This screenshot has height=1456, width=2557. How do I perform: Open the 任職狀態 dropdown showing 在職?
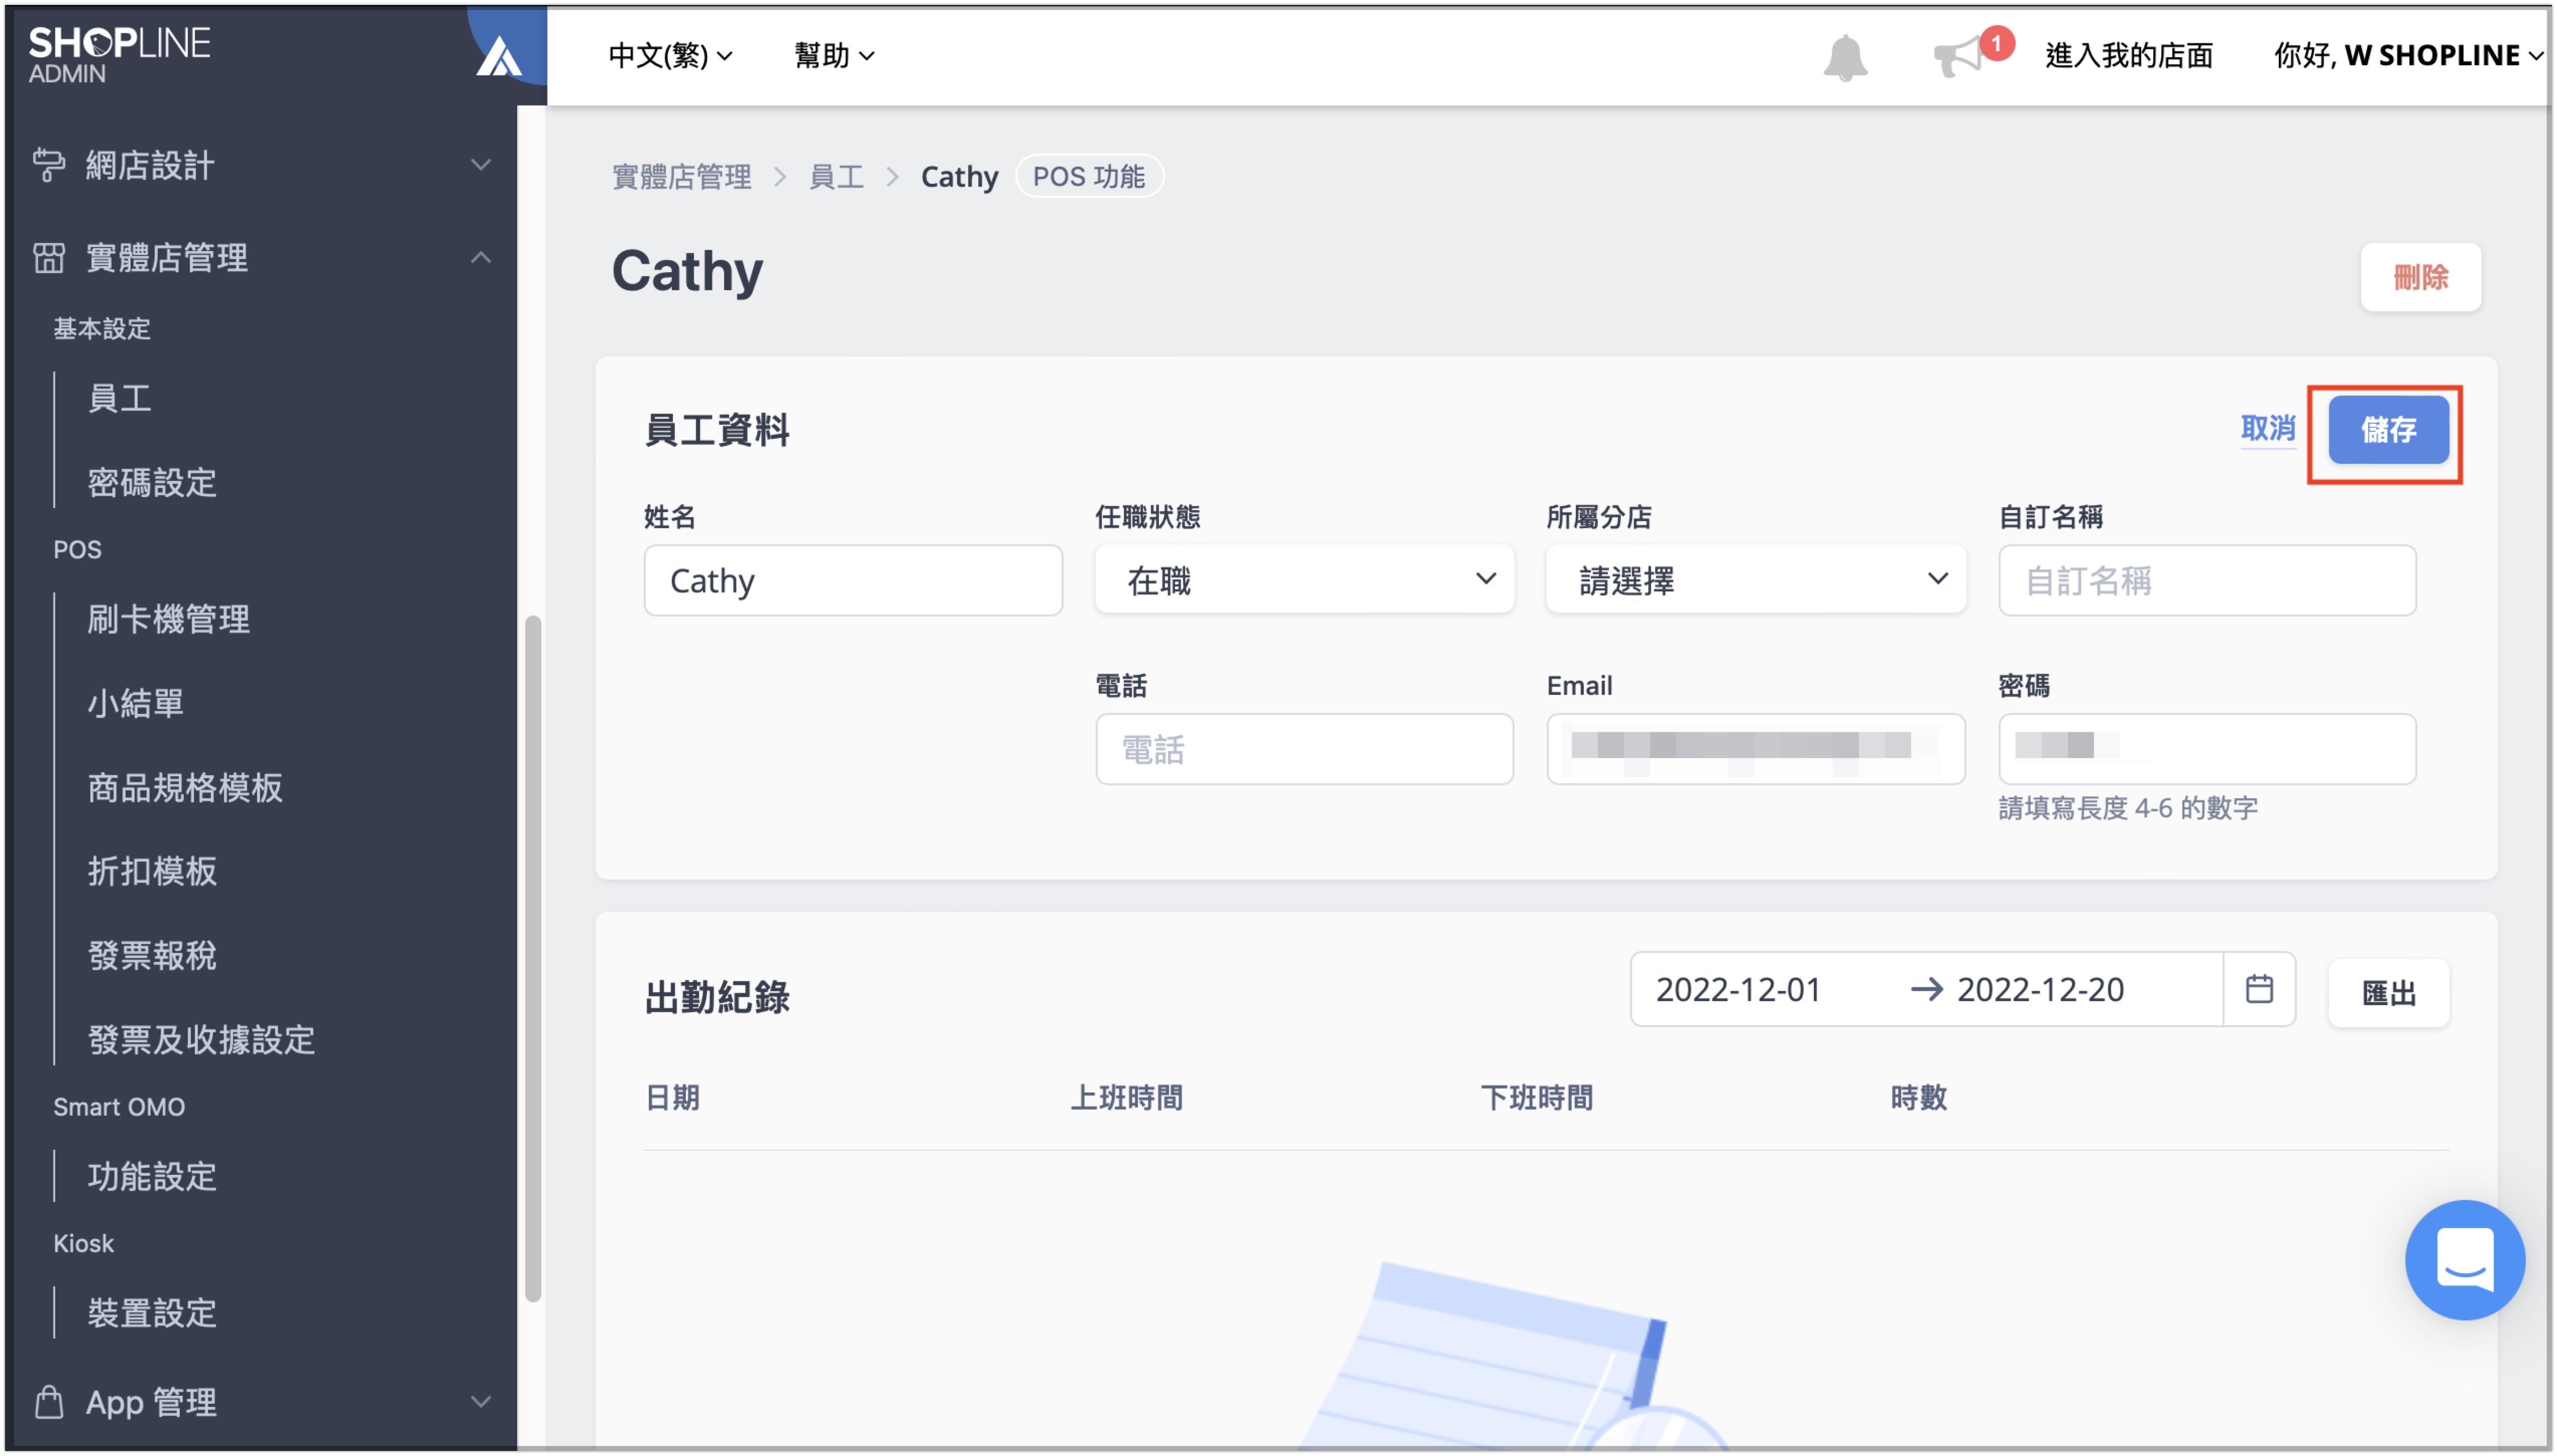[1304, 580]
